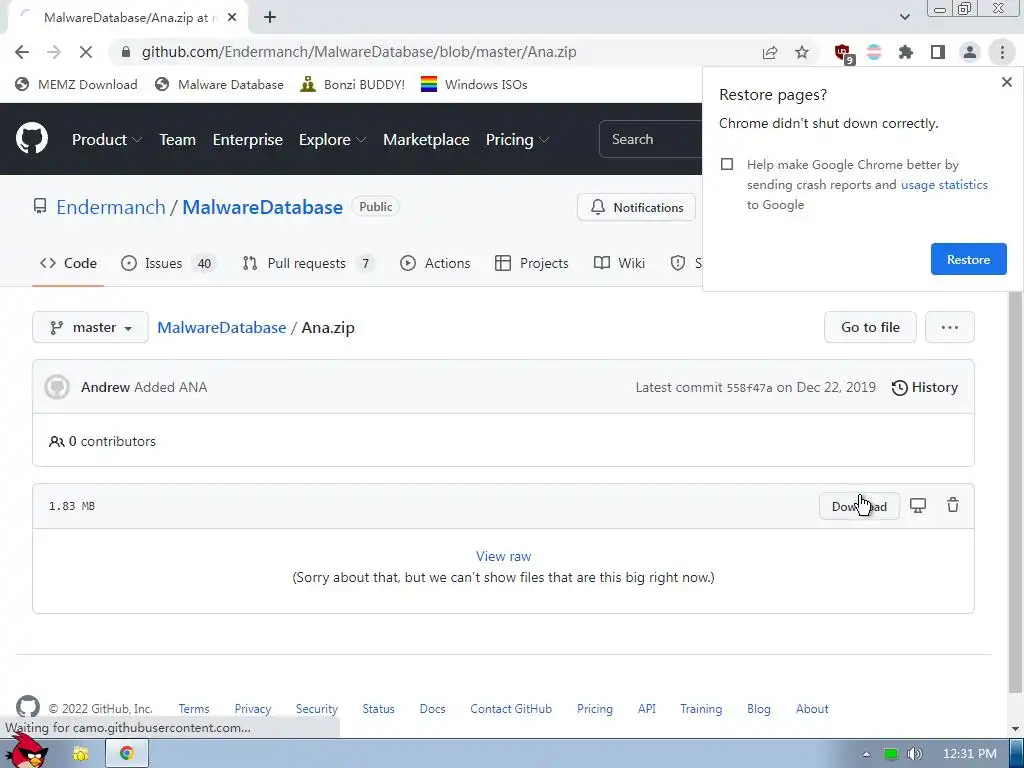Click the footer About link
1024x768 pixels.
[x=812, y=709]
